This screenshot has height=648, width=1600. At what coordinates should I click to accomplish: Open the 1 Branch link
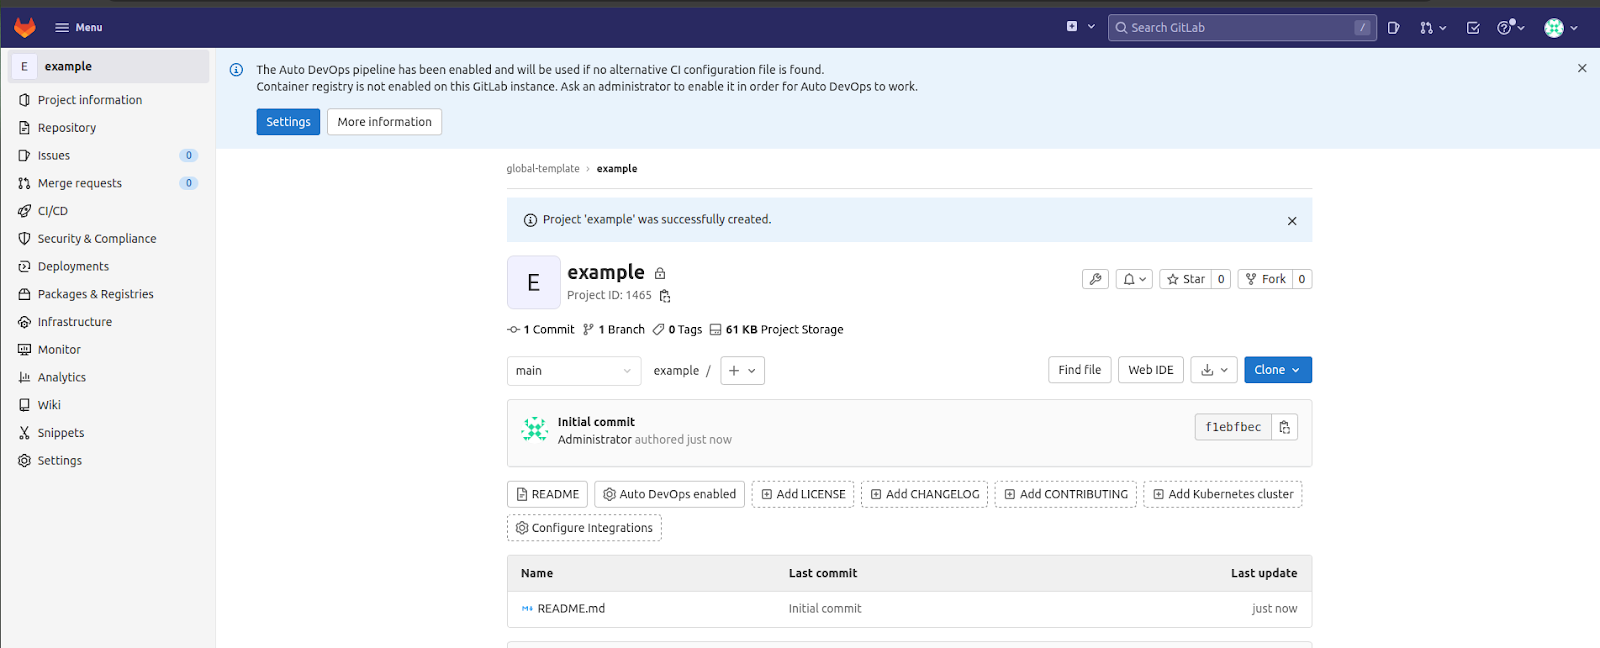(614, 330)
